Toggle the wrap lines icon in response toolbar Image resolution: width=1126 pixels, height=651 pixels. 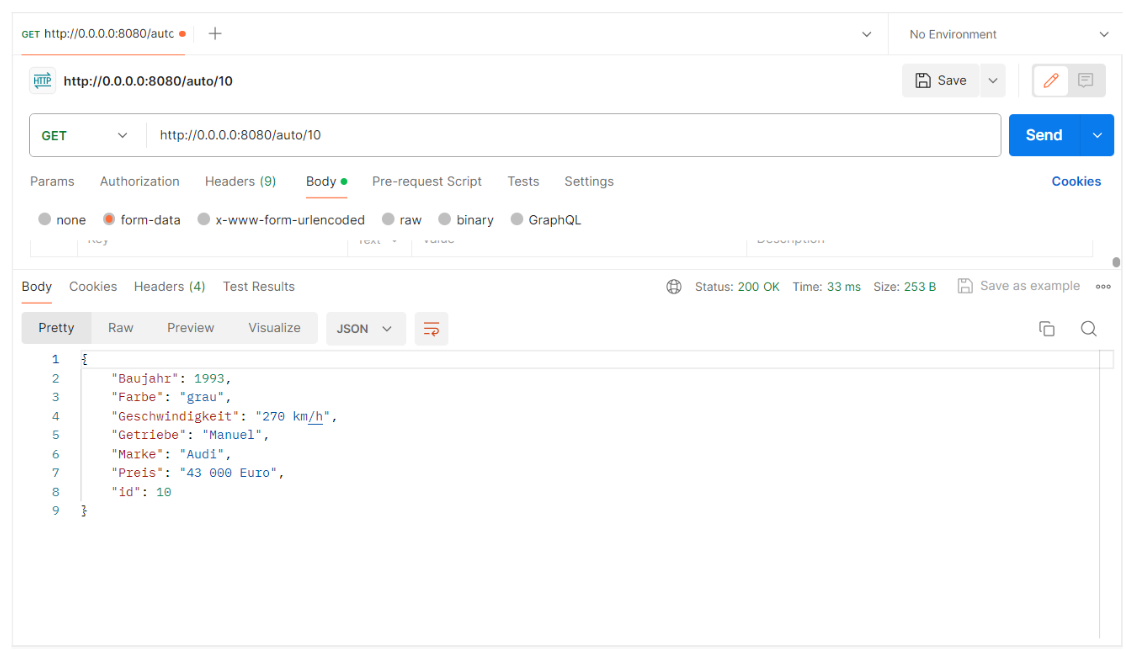tap(432, 329)
